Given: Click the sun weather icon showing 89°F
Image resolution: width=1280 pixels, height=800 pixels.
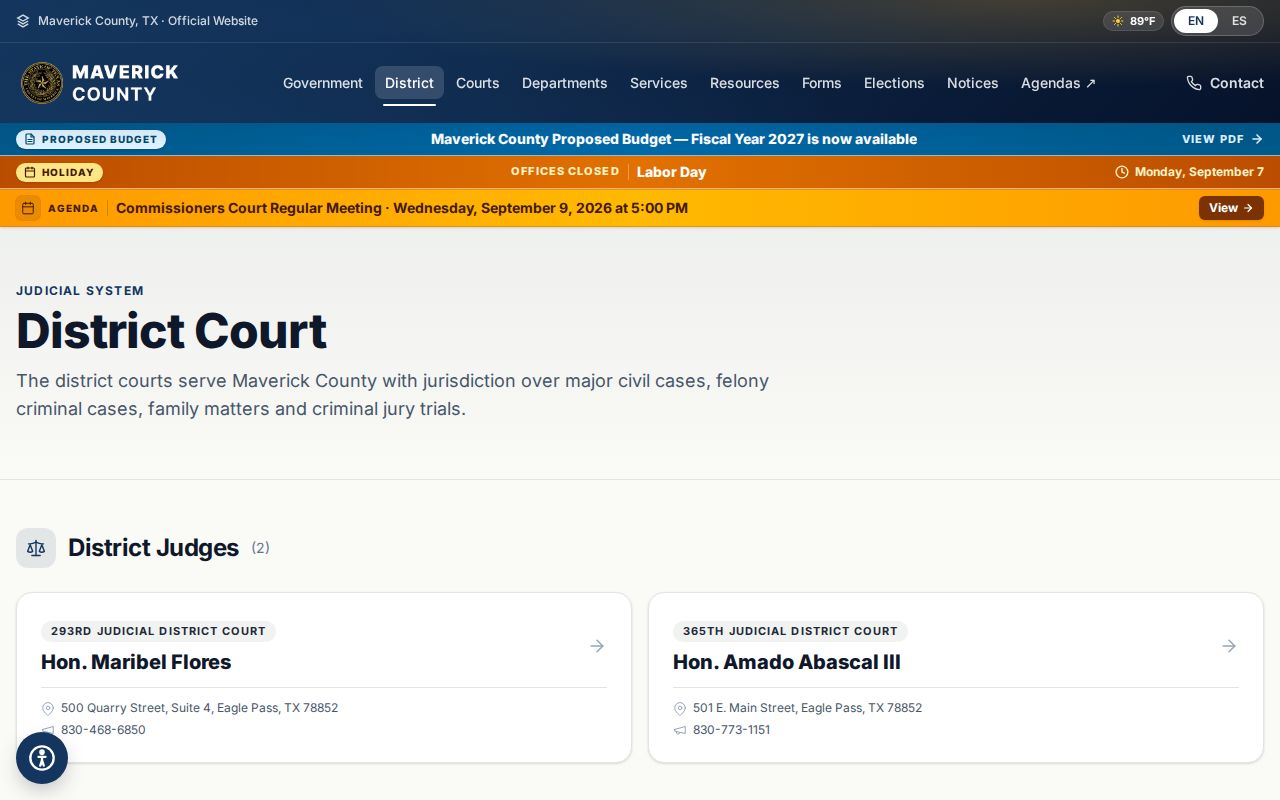Looking at the screenshot, I should (1118, 21).
